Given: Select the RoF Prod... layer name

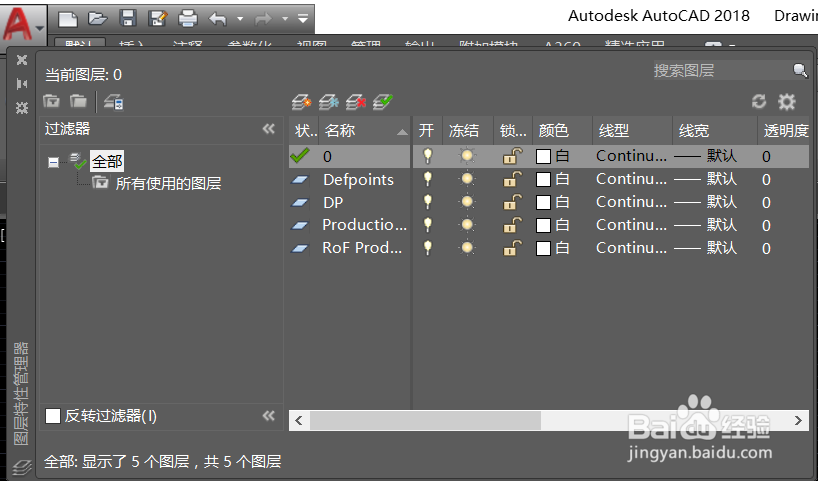Looking at the screenshot, I should tap(362, 248).
